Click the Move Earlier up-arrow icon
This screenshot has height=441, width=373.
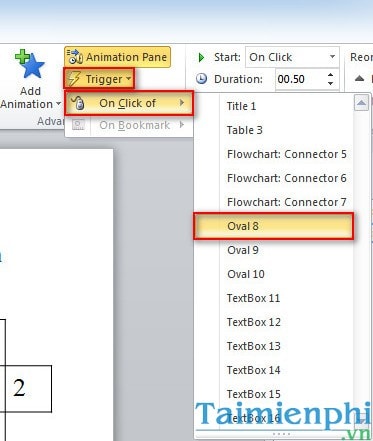359,79
